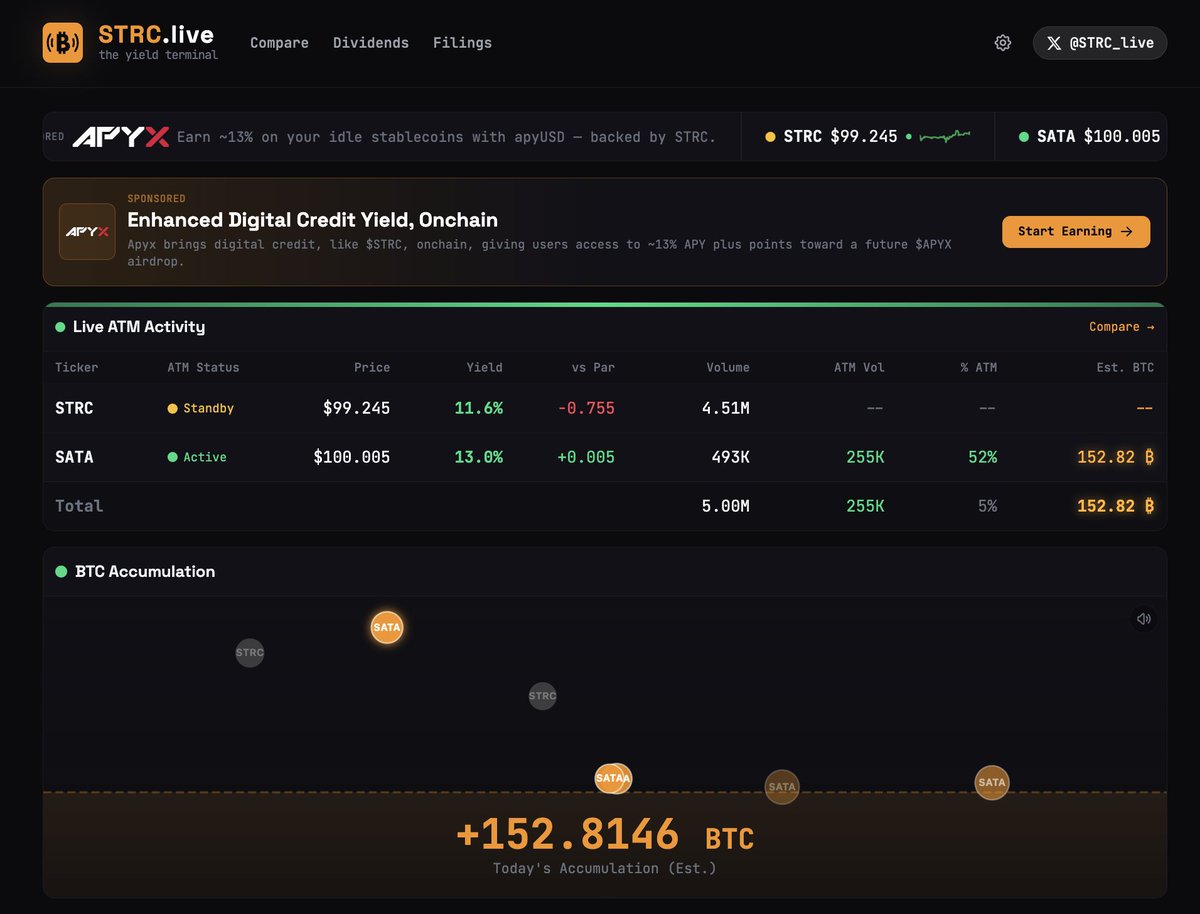Click the Start Earning button

coord(1076,232)
